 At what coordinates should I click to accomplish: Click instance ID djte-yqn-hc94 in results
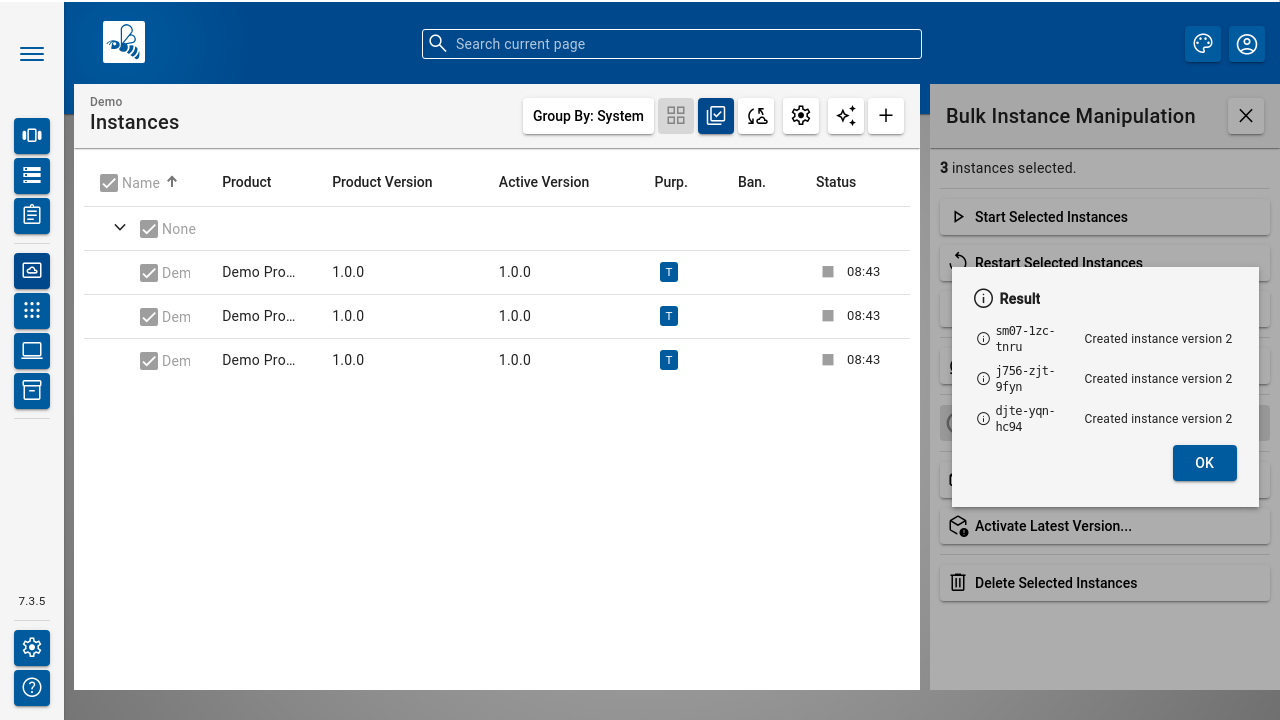pos(1026,419)
